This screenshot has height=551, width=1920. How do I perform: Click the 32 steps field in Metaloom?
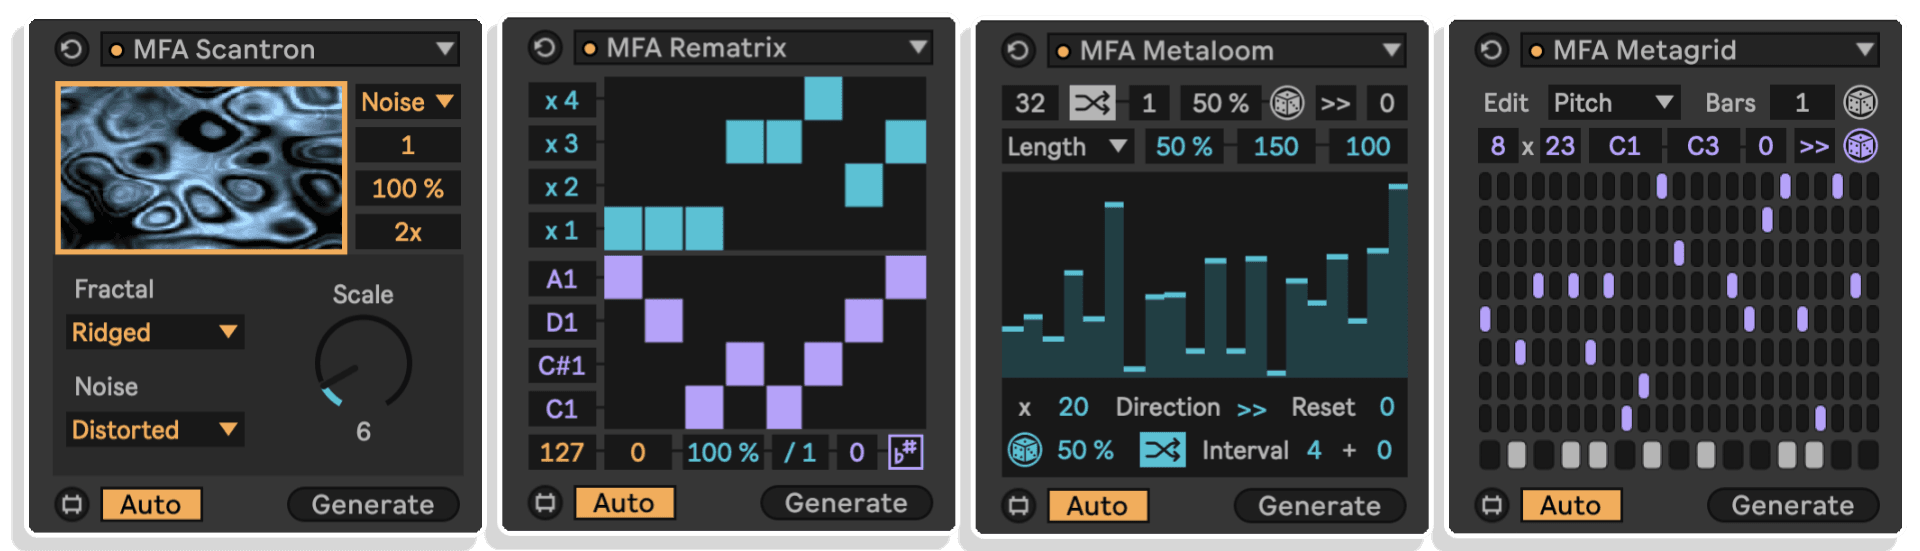coord(1030,102)
